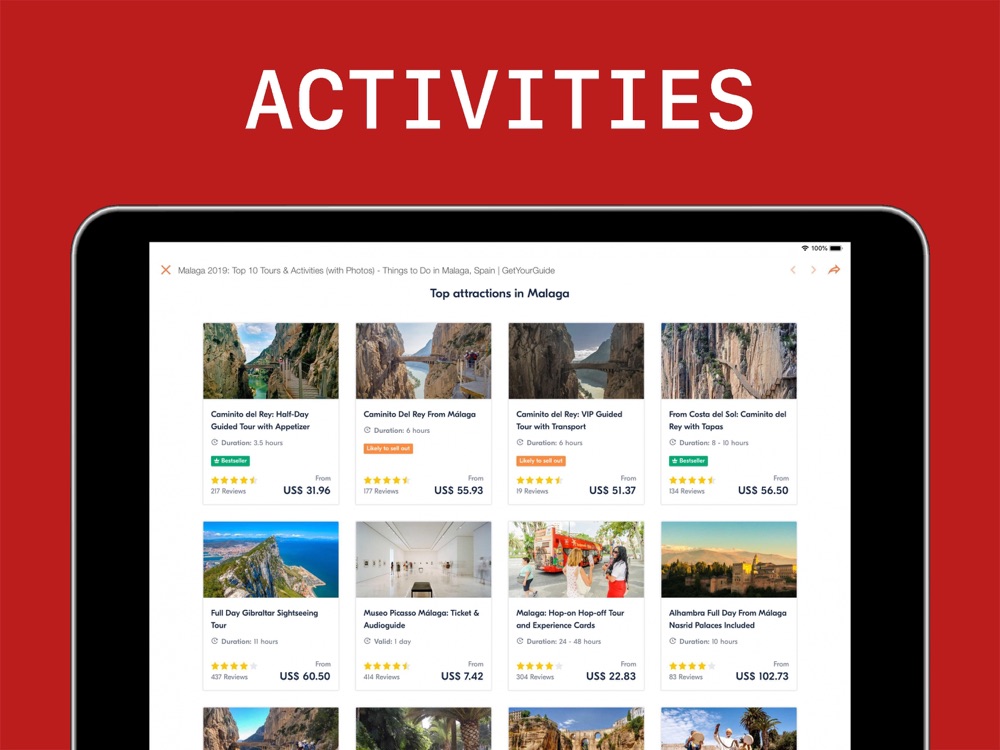Open Caminito Del Rey From Málaga photo
Screen dimensions: 1000x750
(x=423, y=361)
